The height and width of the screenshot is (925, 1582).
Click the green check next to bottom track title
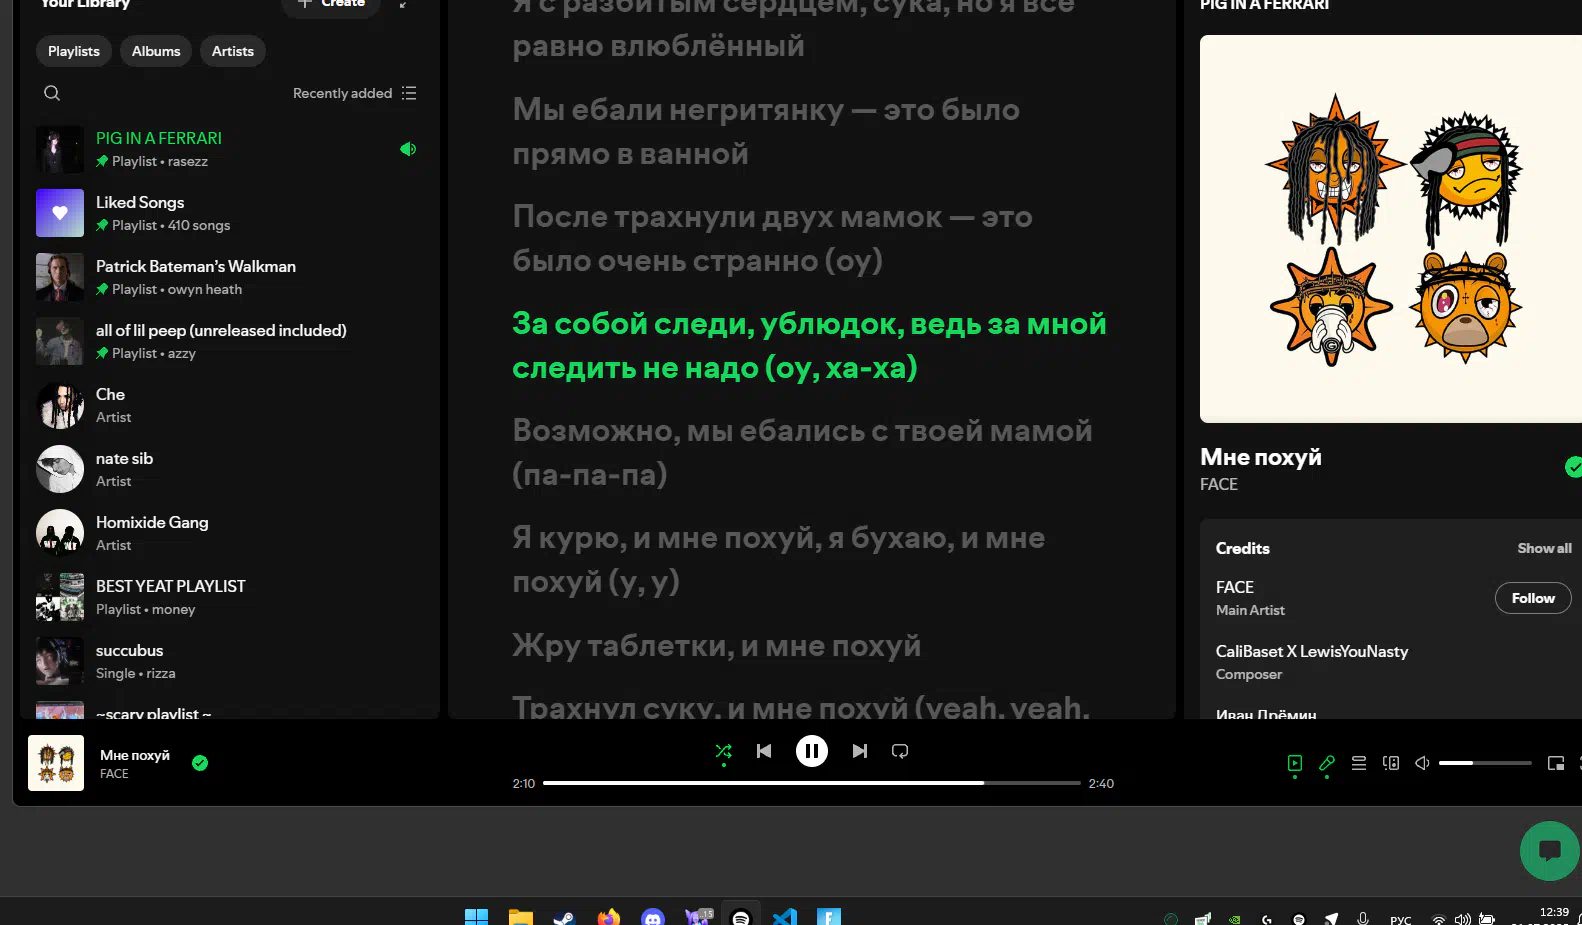(200, 763)
